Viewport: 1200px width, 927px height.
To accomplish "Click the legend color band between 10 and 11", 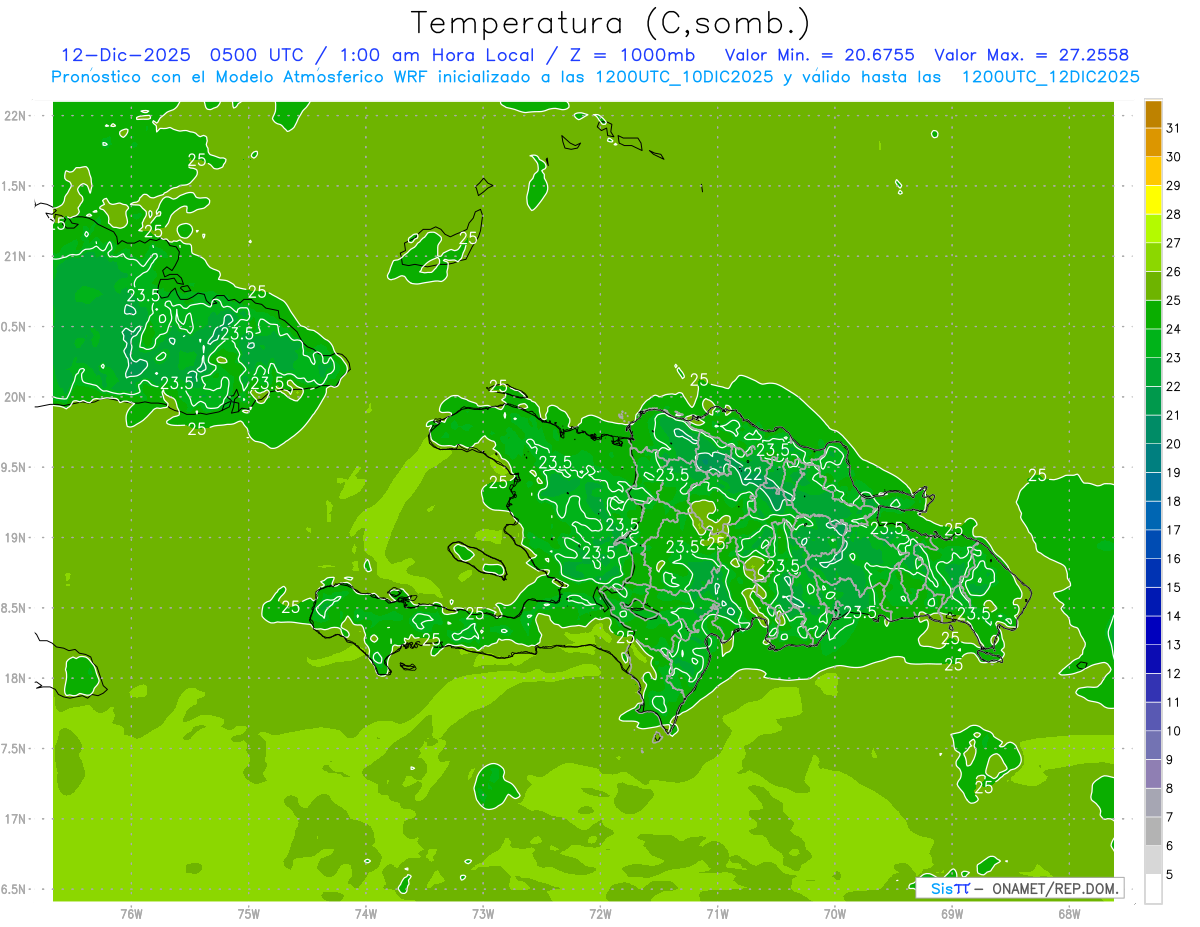I will pos(1153,716).
